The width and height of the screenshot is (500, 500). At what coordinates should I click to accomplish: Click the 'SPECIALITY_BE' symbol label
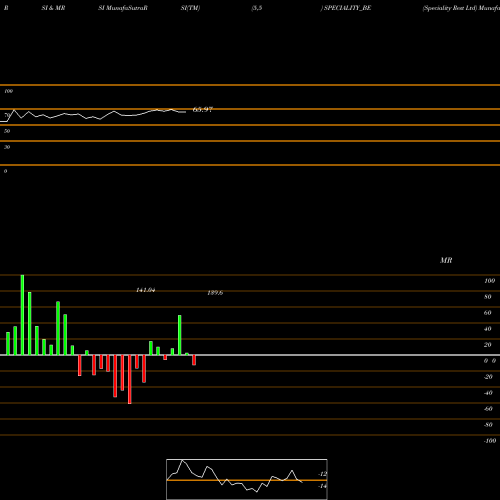(347, 8)
